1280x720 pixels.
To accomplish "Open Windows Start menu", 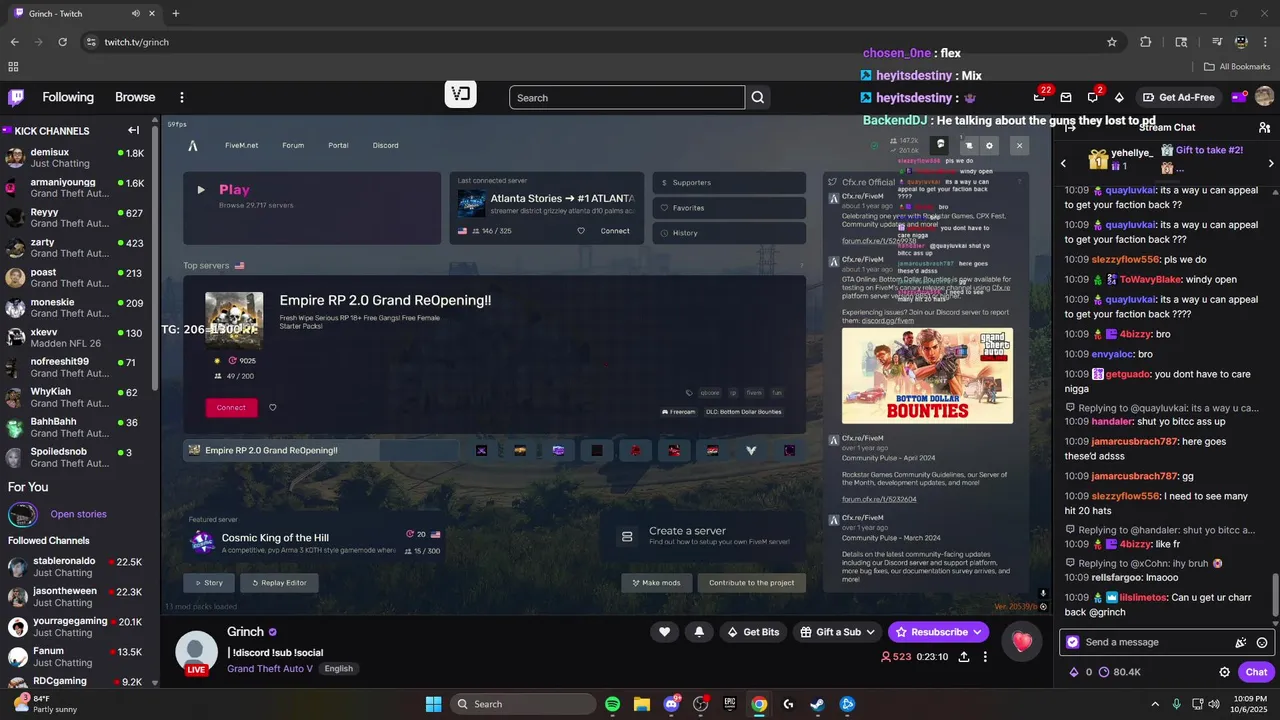I will pyautogui.click(x=433, y=704).
